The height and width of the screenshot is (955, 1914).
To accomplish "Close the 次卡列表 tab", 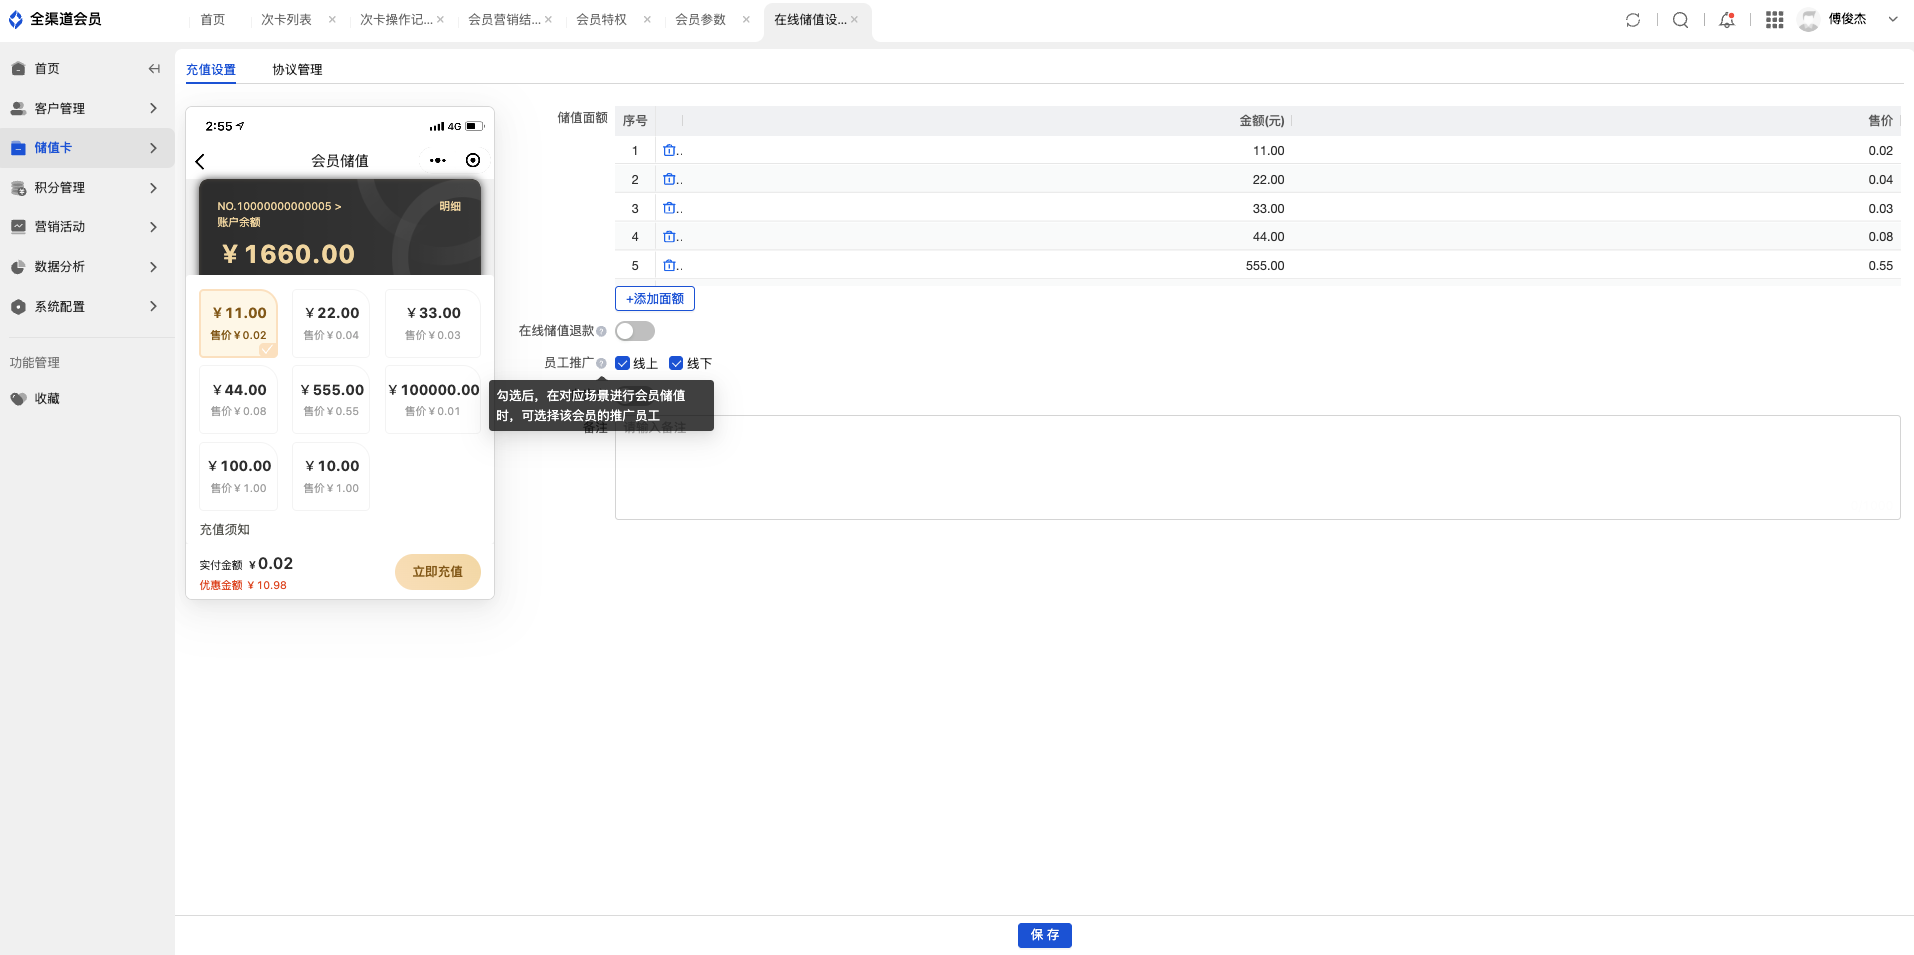I will click(x=332, y=19).
